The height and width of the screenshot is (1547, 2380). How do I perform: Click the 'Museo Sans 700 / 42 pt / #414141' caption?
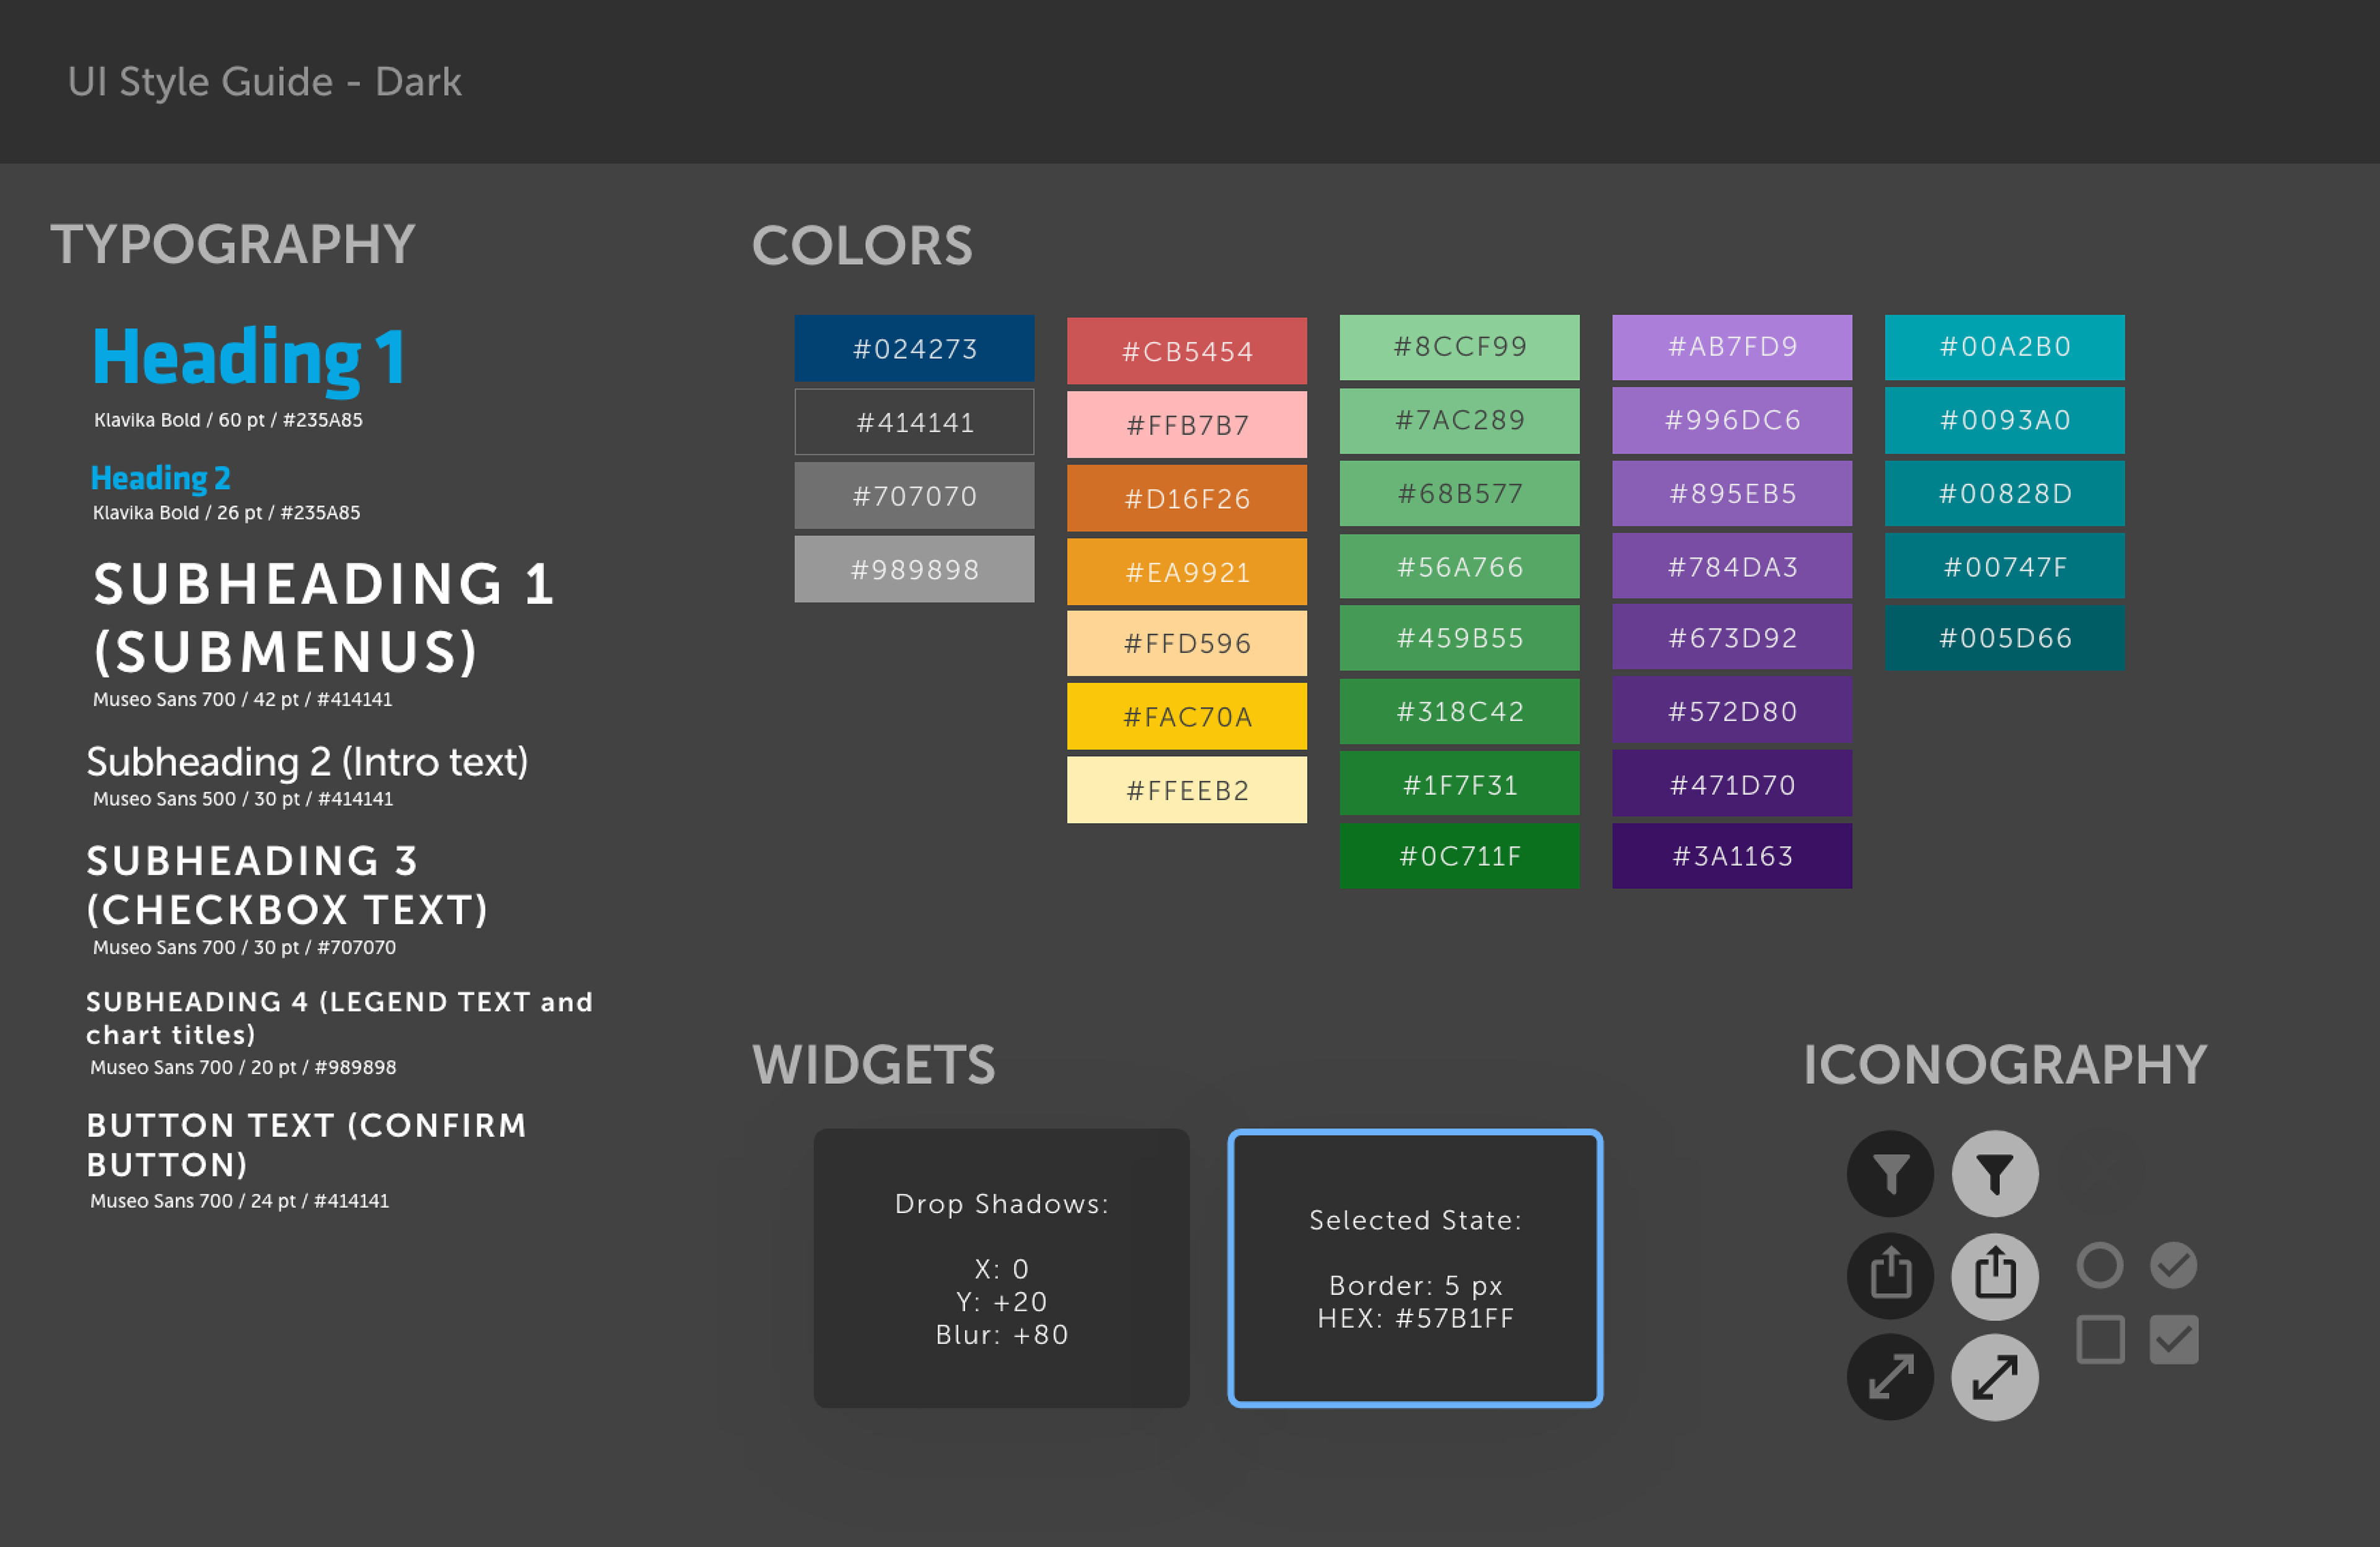click(x=242, y=699)
